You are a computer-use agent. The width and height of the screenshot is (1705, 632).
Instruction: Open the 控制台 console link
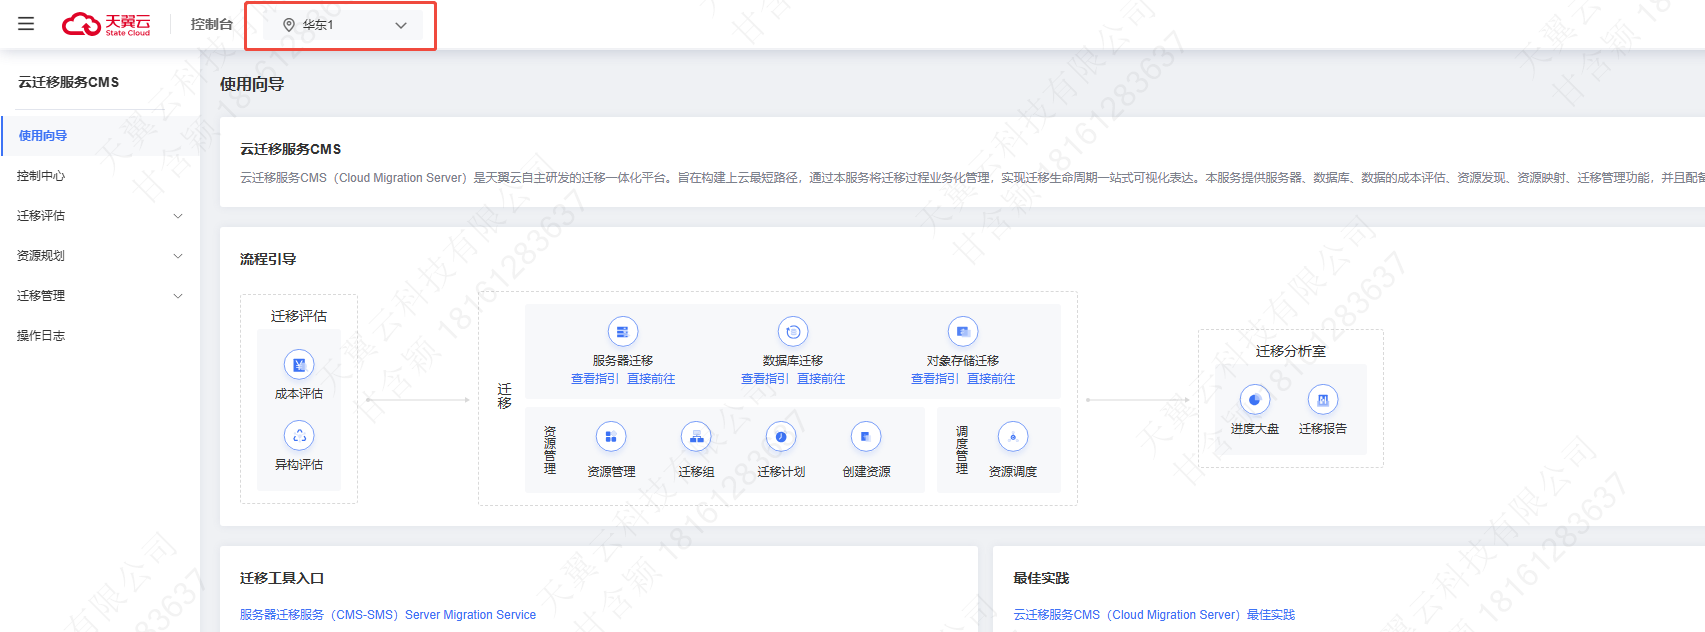pos(211,24)
